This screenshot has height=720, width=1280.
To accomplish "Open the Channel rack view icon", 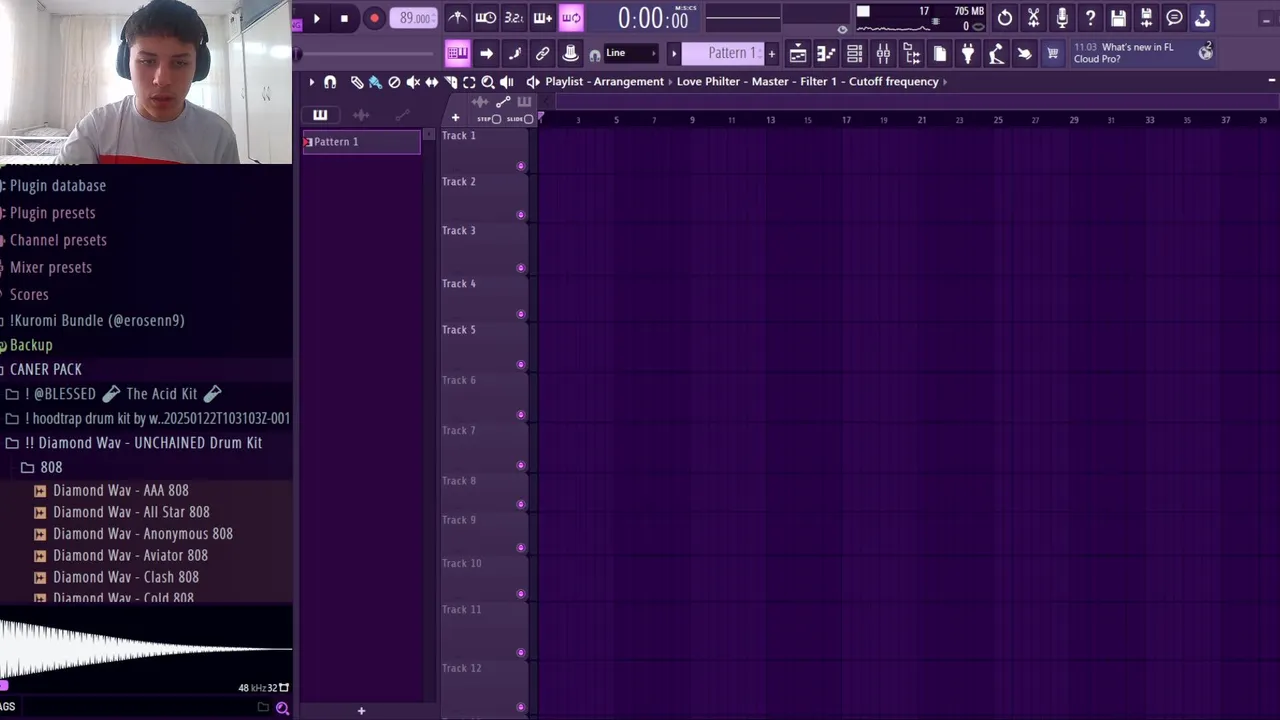I will pyautogui.click(x=854, y=54).
